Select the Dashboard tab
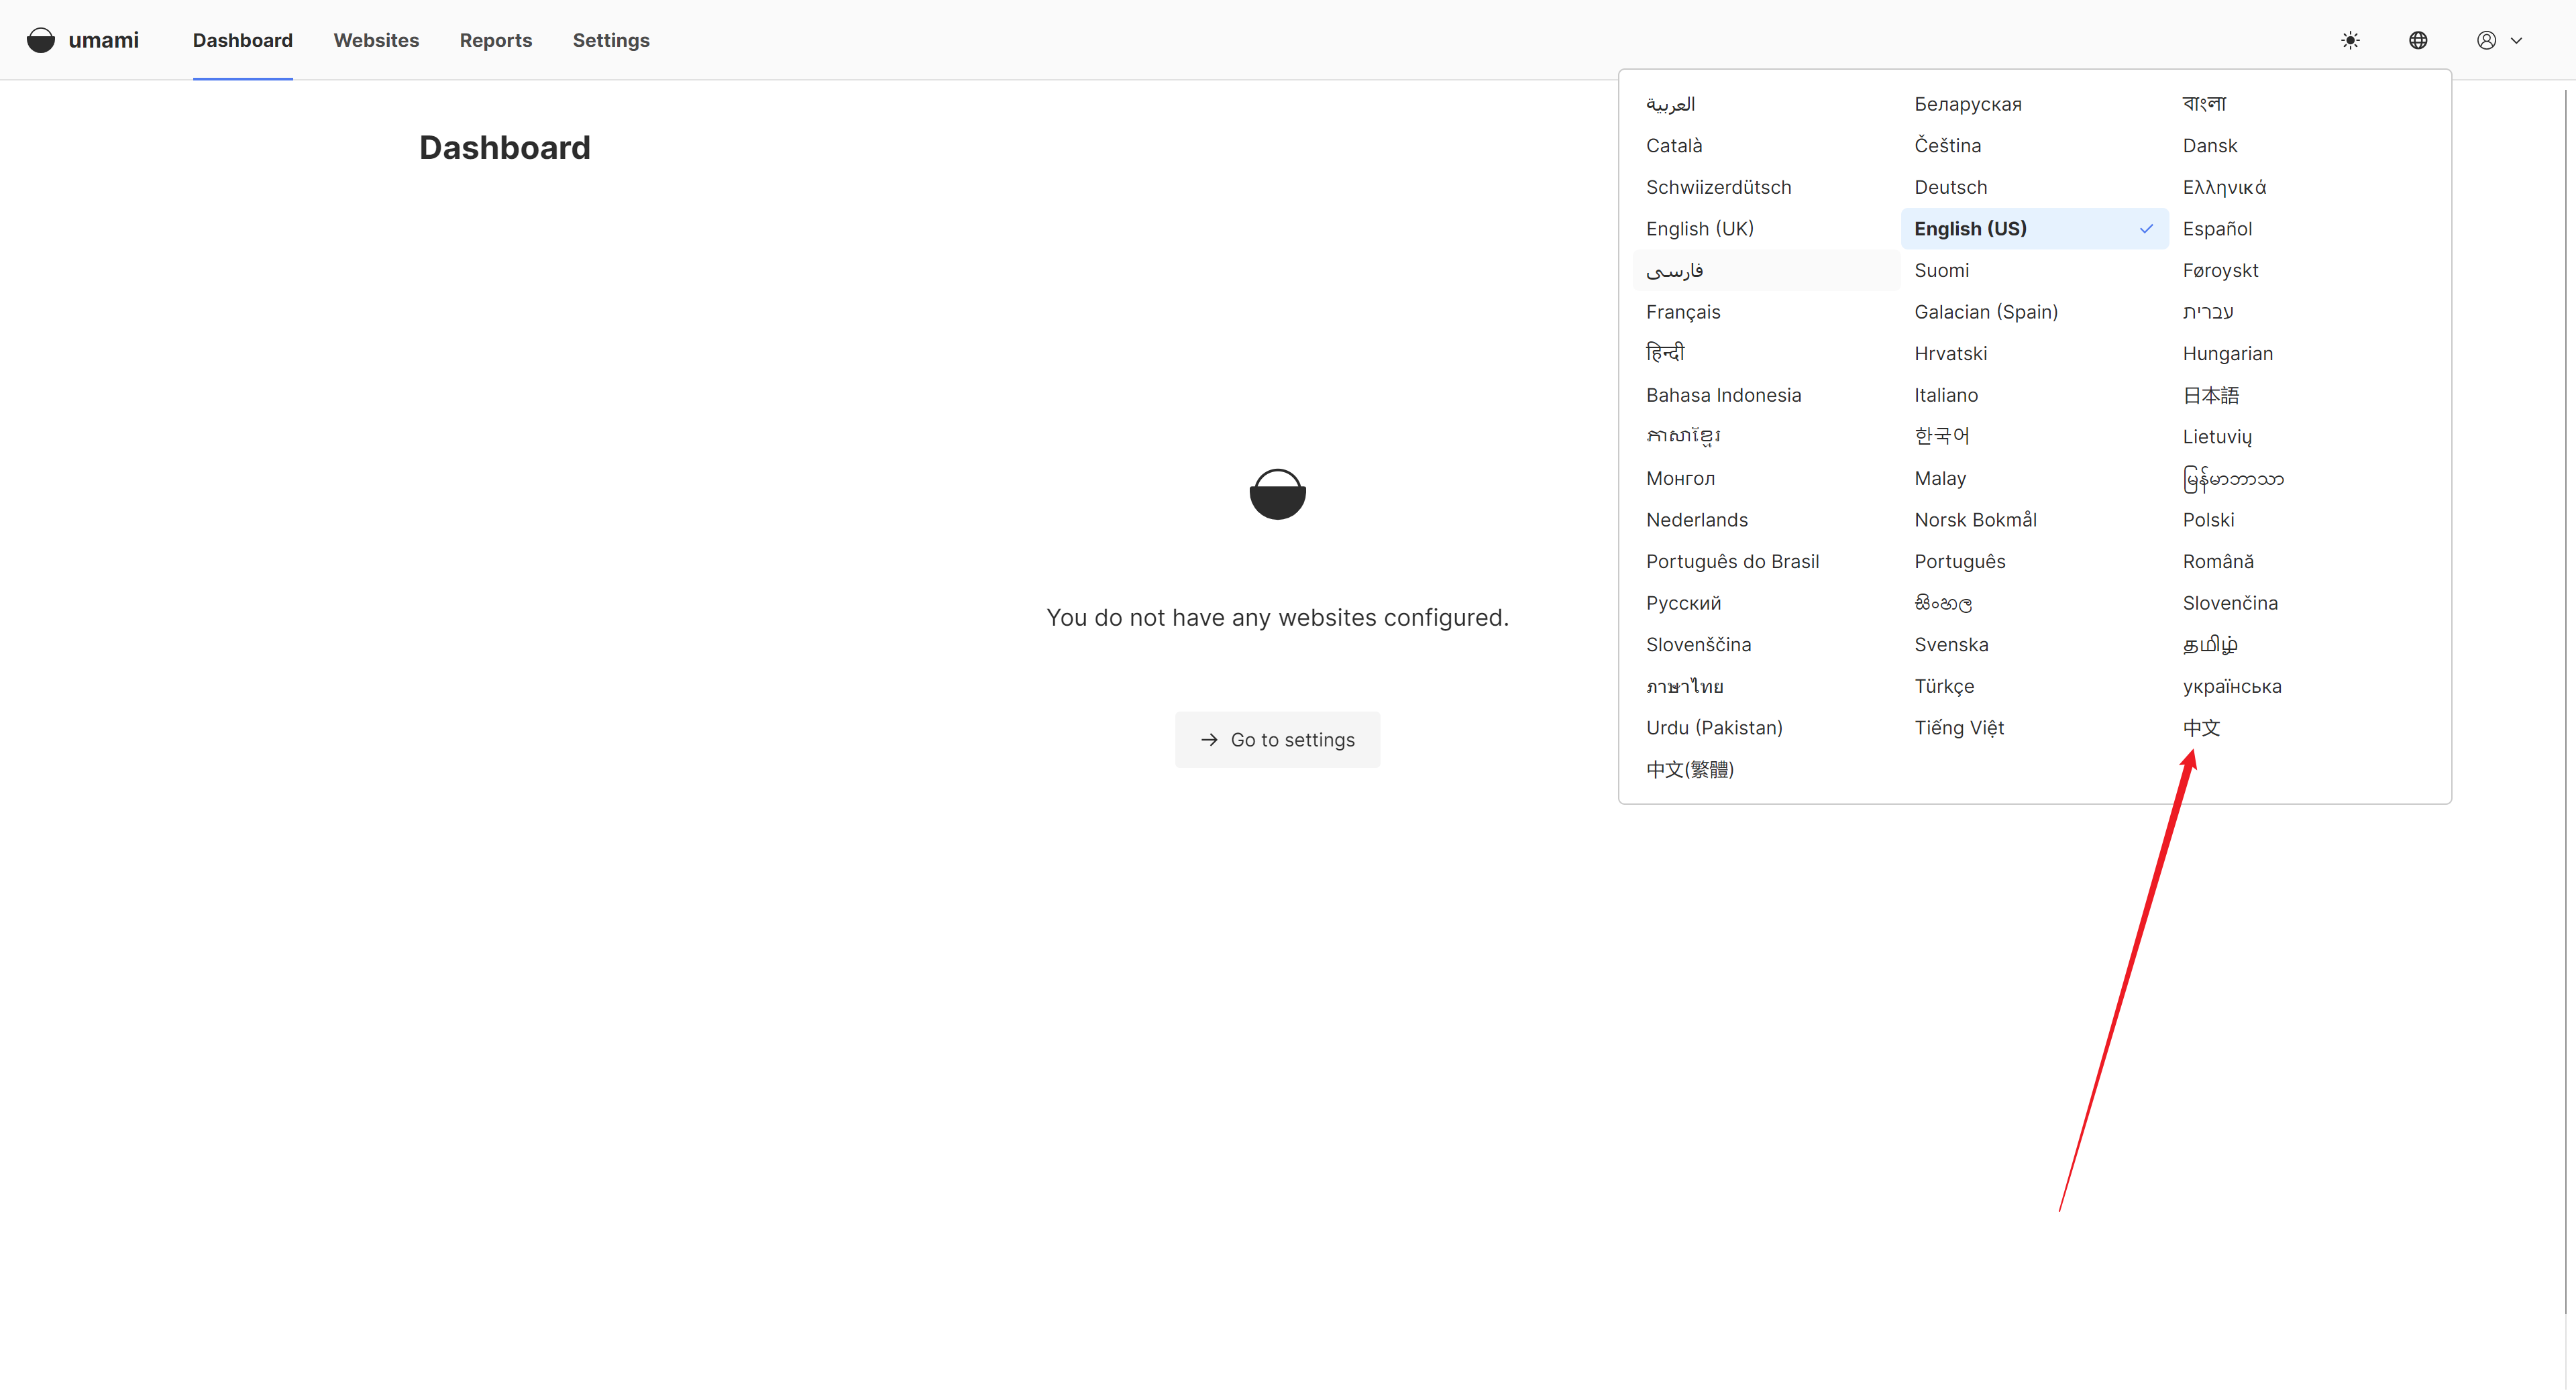This screenshot has height=1399, width=2576. [x=243, y=40]
